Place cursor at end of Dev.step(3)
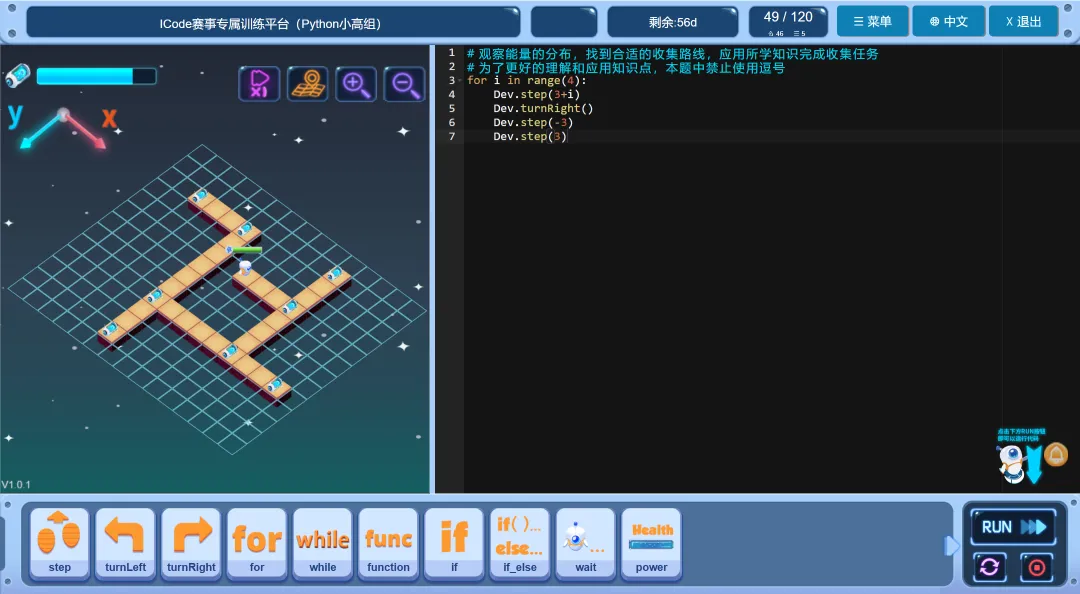Viewport: 1080px width, 594px height. (567, 136)
